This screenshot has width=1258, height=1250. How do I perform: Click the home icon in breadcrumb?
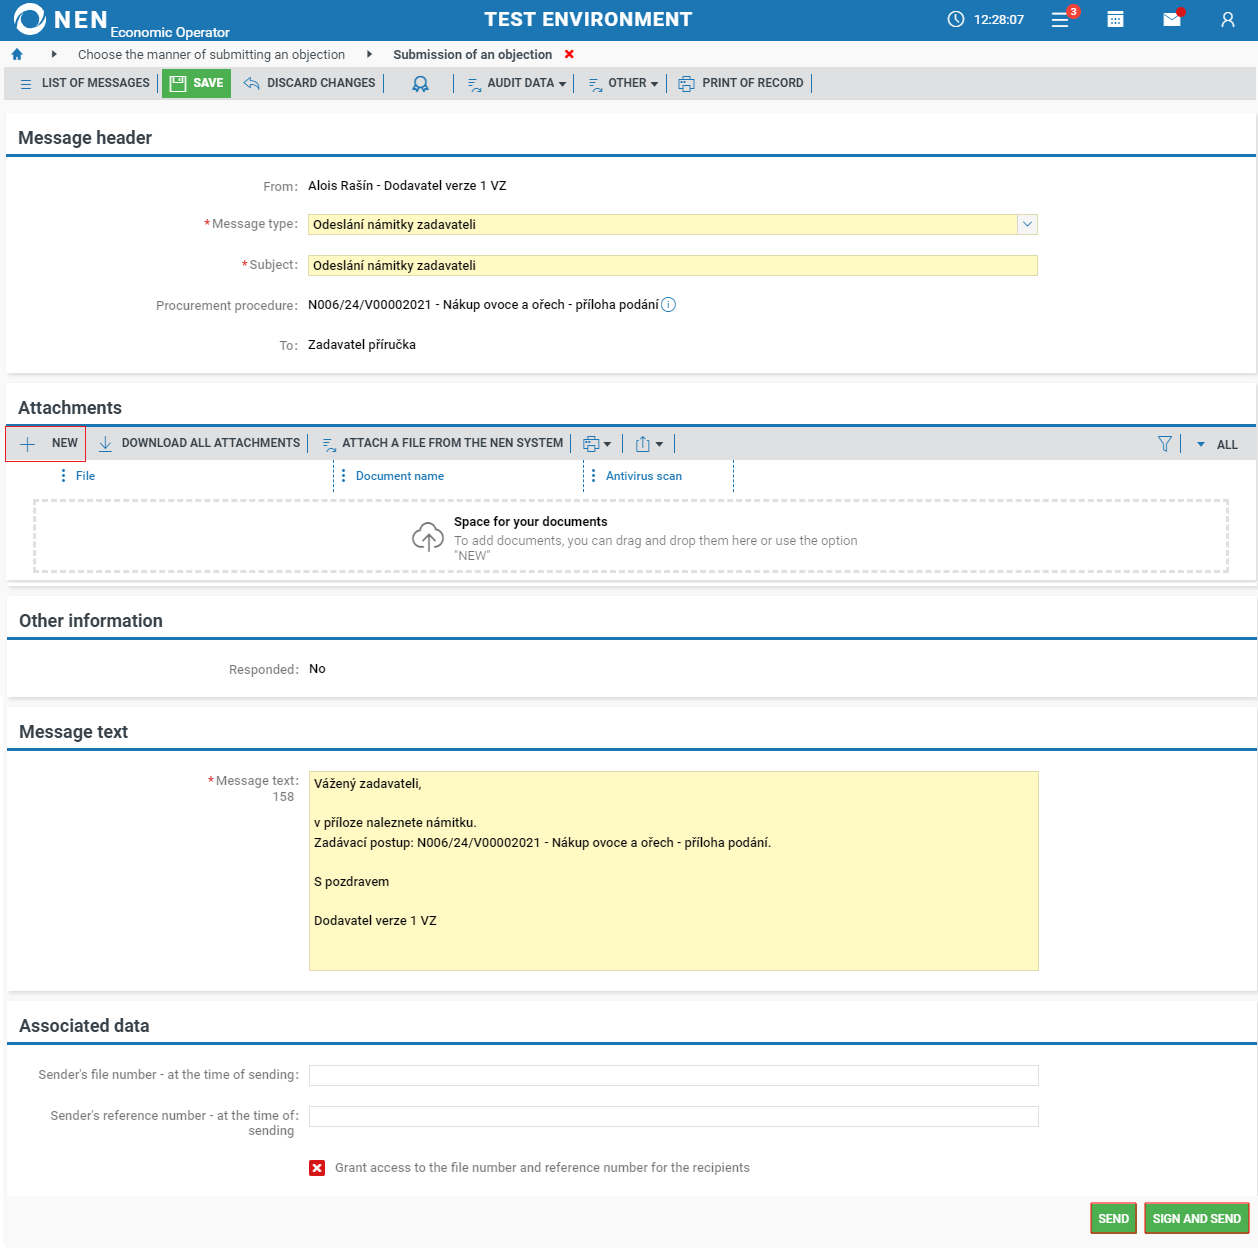17,55
